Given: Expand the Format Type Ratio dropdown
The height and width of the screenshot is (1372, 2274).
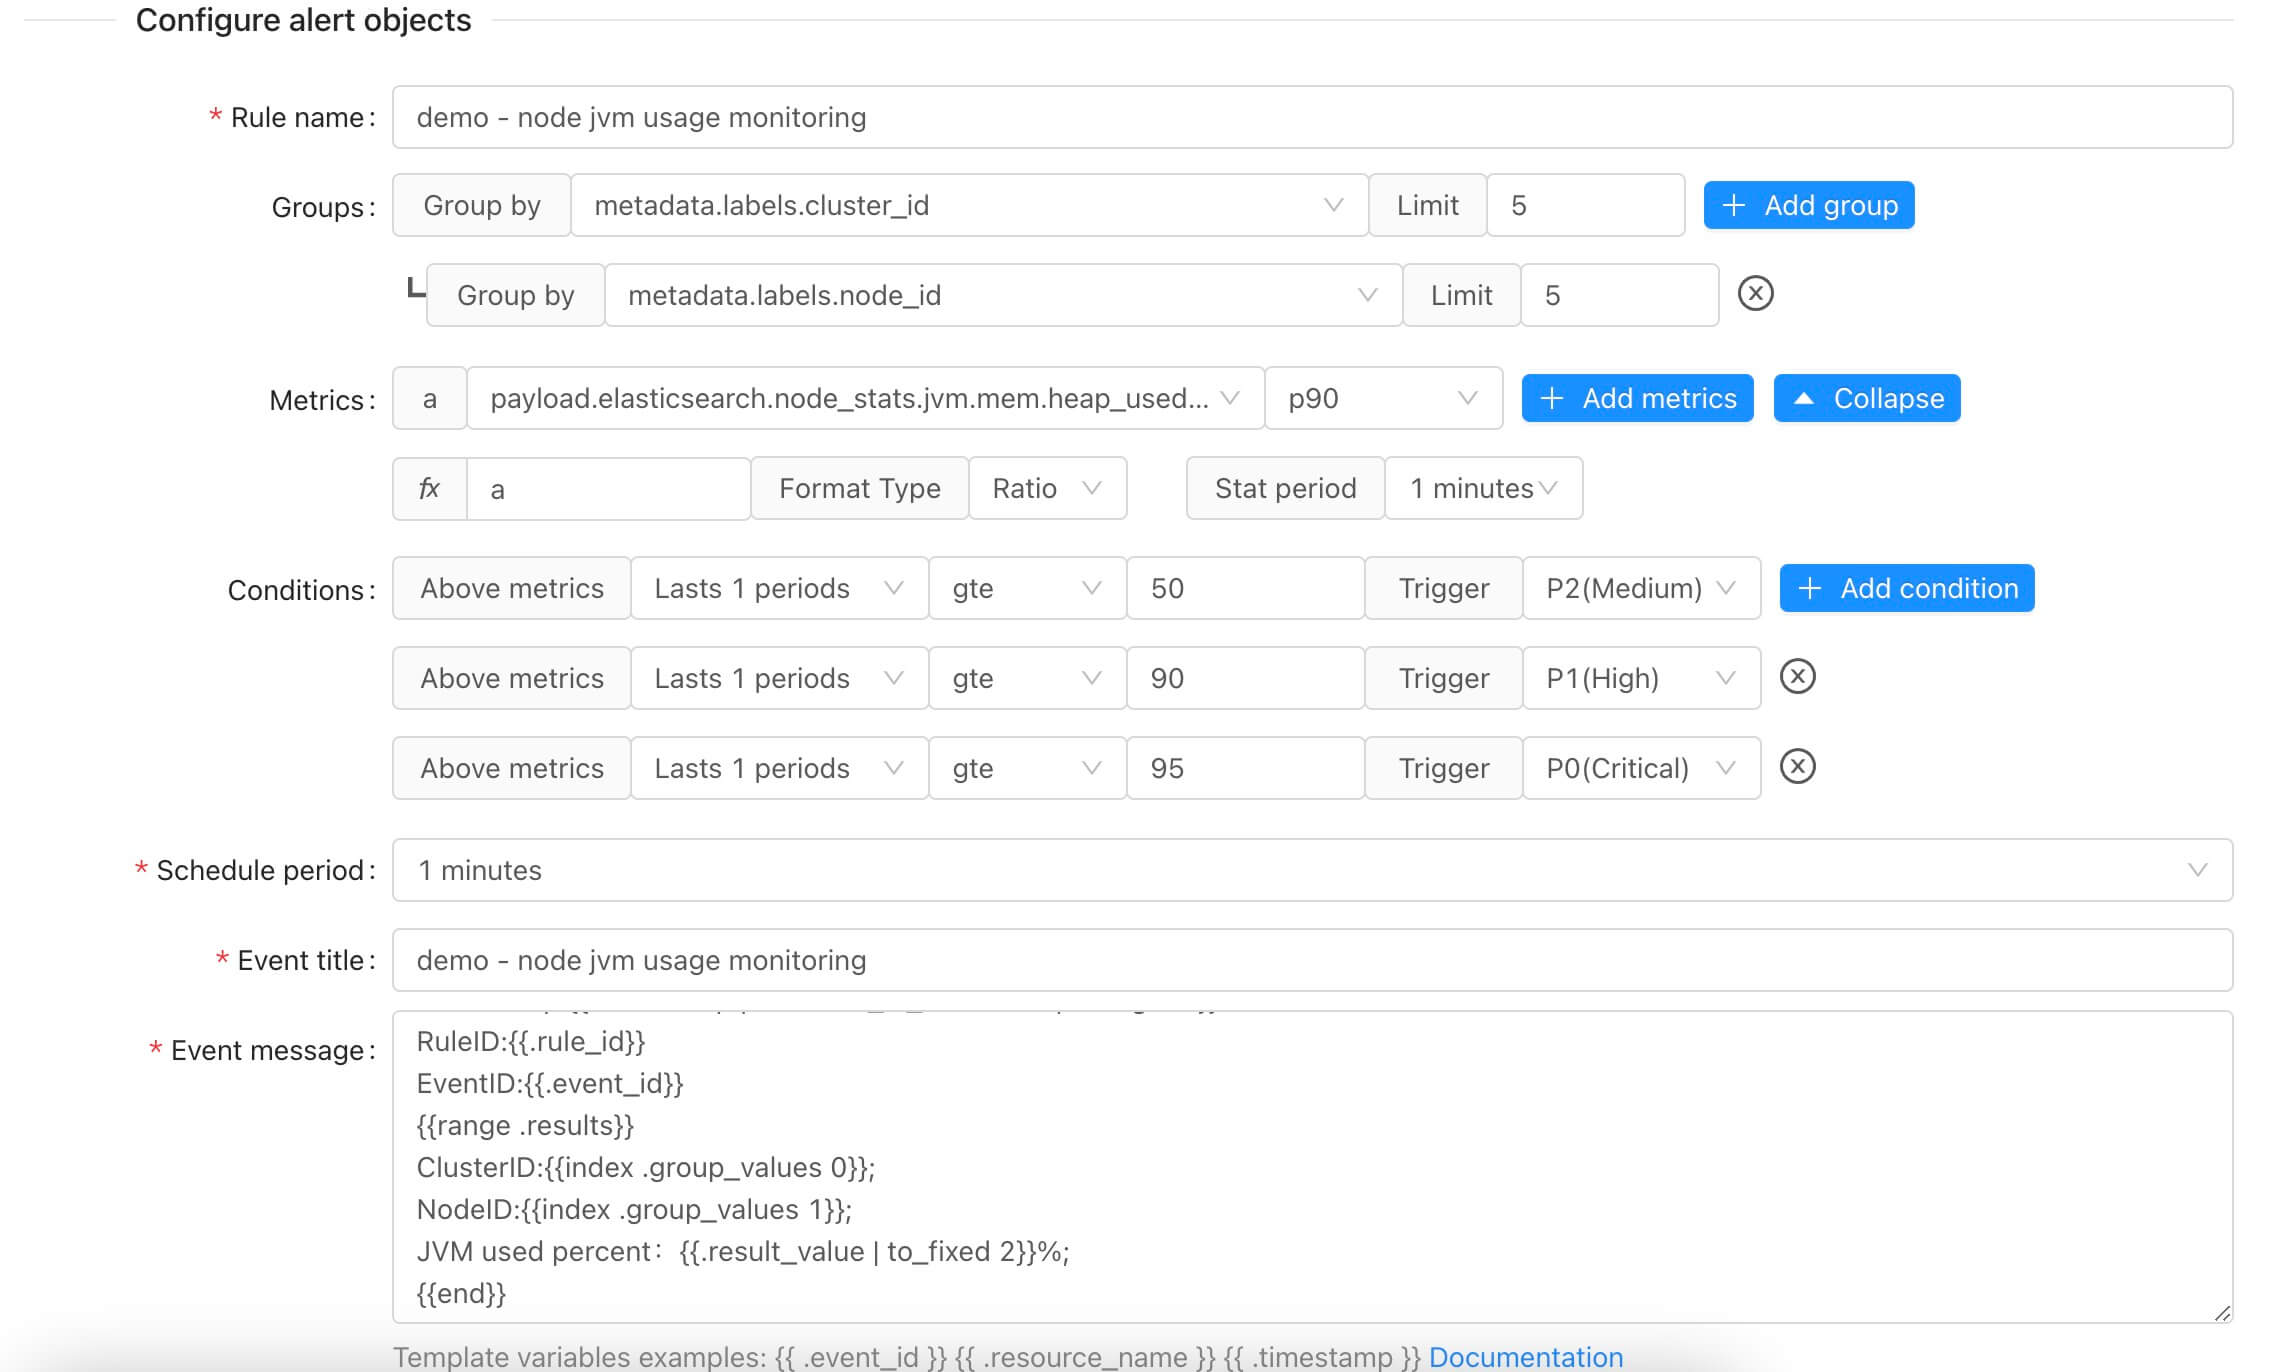Looking at the screenshot, I should 1046,489.
